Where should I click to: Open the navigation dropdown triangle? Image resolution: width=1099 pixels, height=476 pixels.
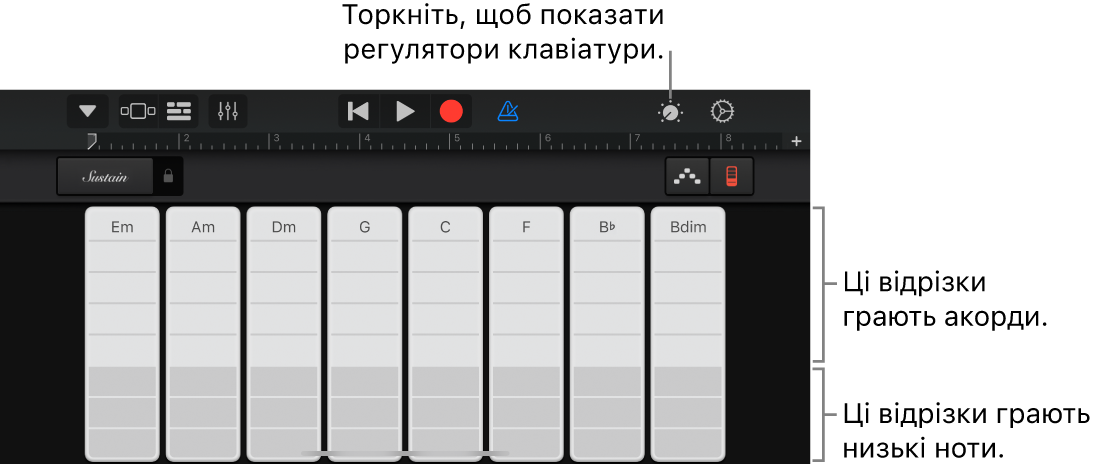(88, 111)
